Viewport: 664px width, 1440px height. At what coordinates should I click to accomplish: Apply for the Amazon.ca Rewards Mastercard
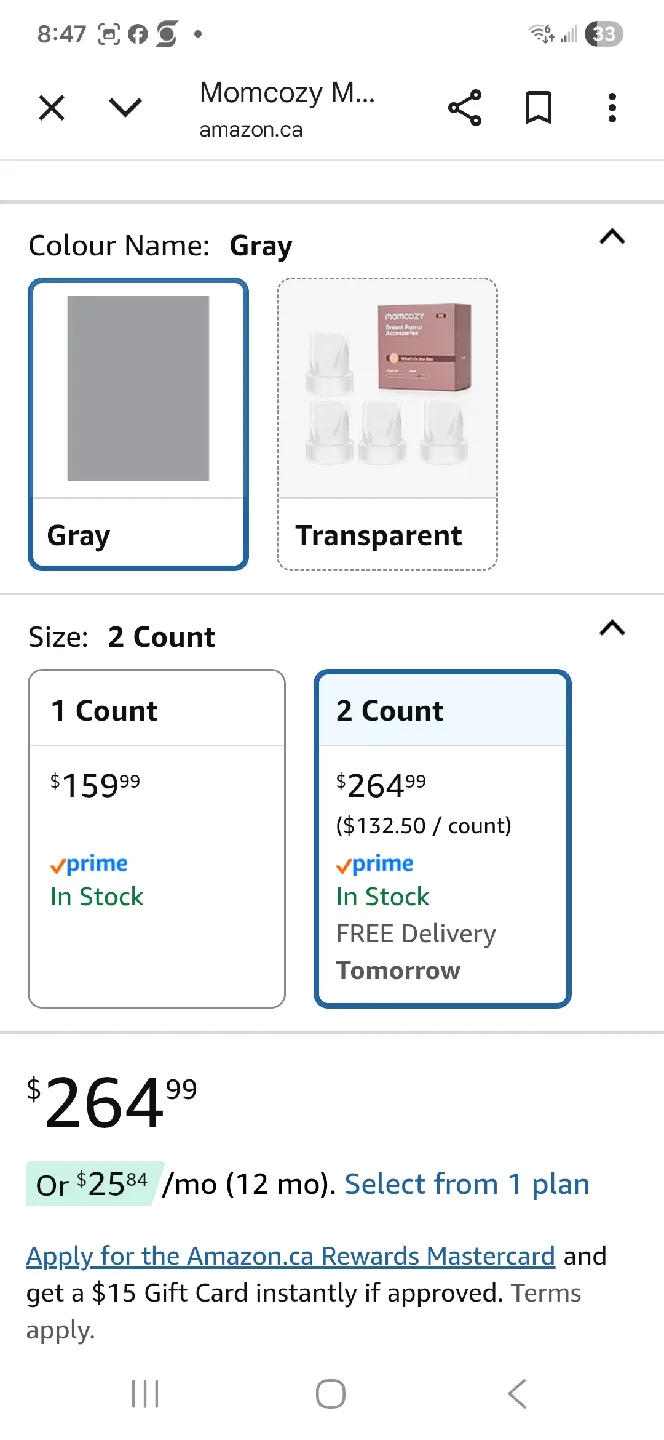[290, 1255]
